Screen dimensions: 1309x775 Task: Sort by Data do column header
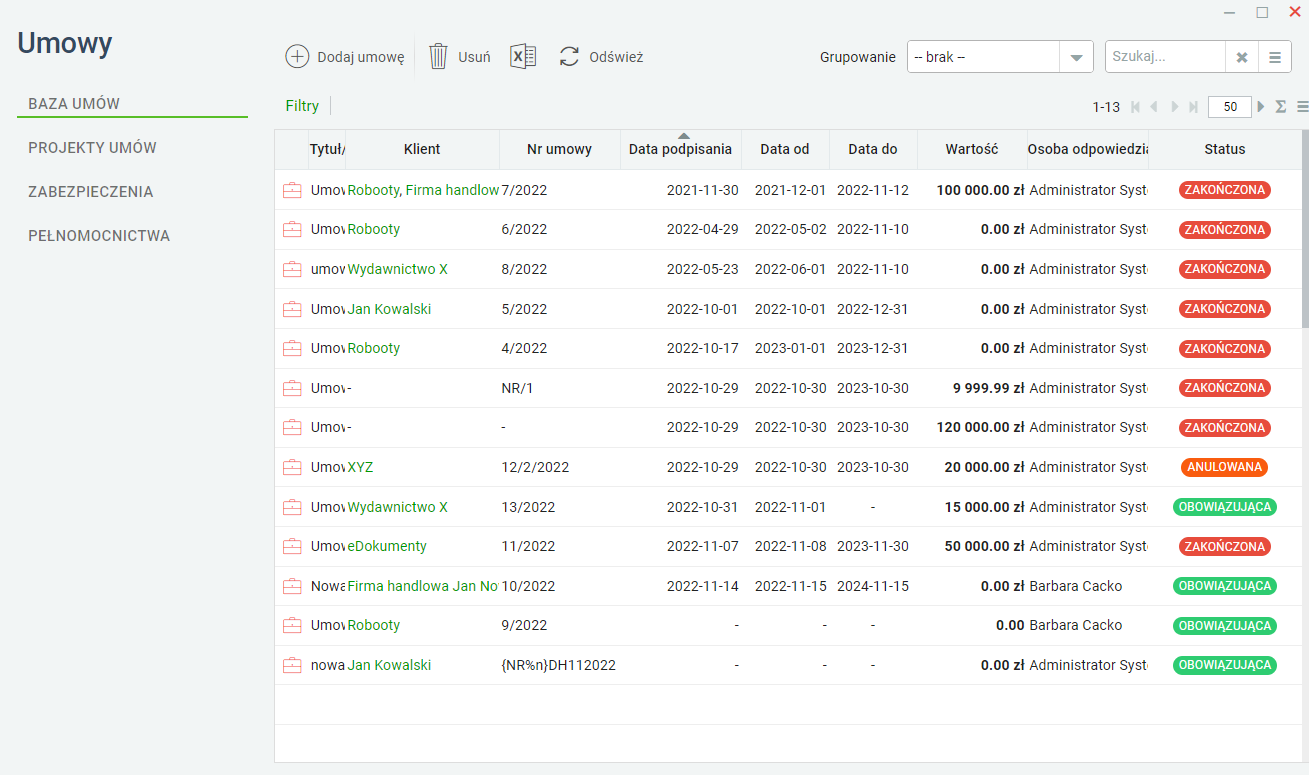point(873,149)
